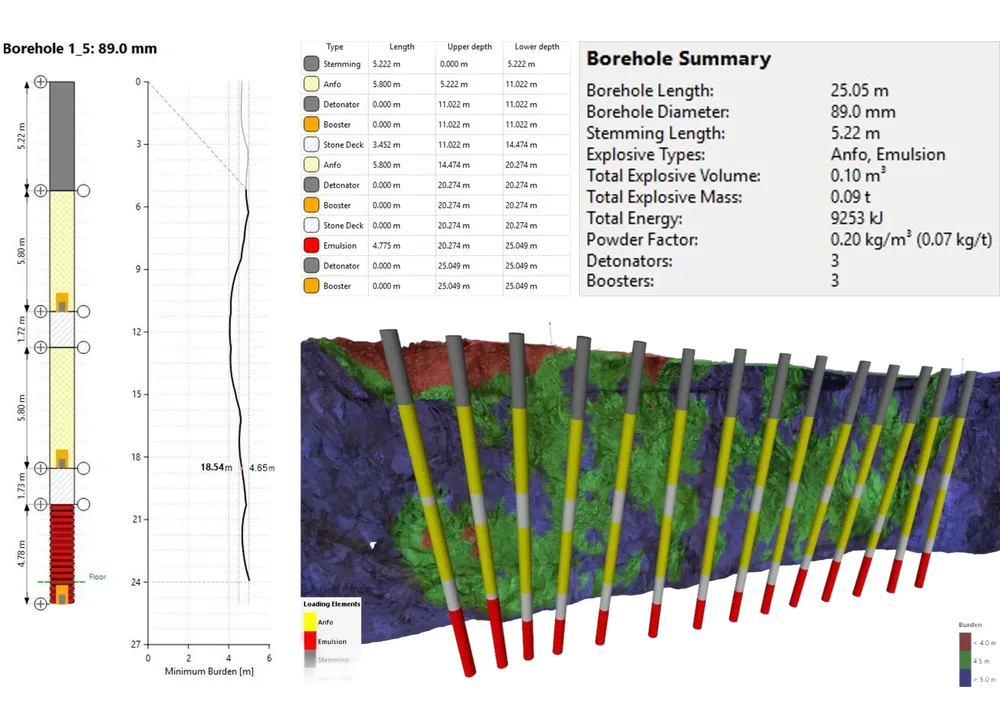Click the green 4.5 m burden swatch

click(965, 660)
